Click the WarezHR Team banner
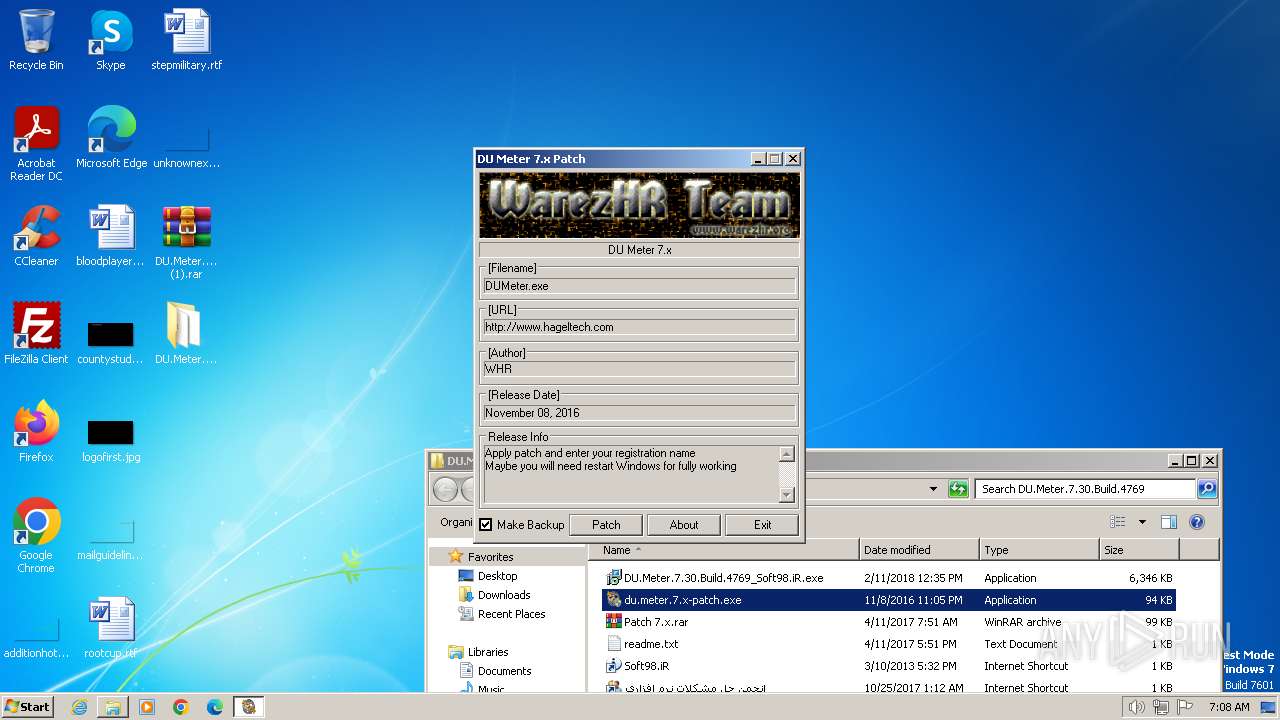Viewport: 1280px width, 720px height. 639,205
